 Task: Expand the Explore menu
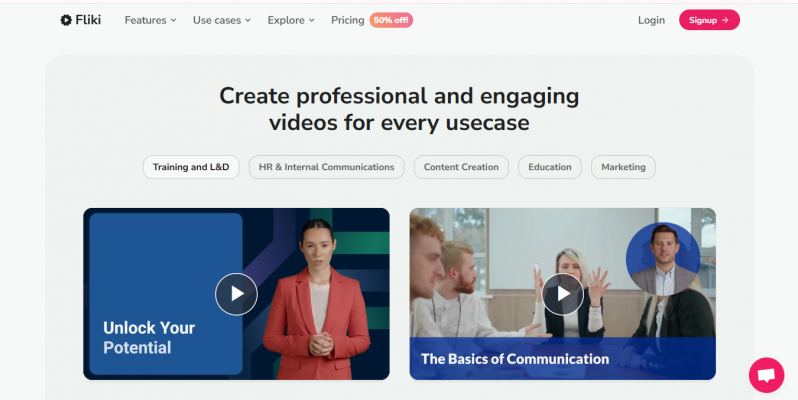click(290, 20)
